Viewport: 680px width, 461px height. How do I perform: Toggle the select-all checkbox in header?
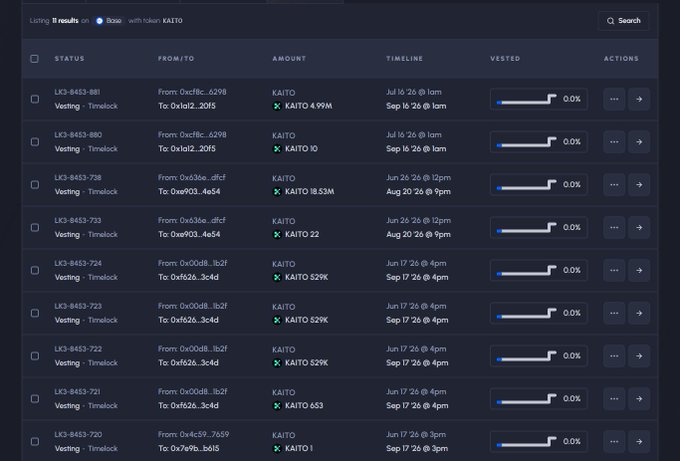[35, 59]
